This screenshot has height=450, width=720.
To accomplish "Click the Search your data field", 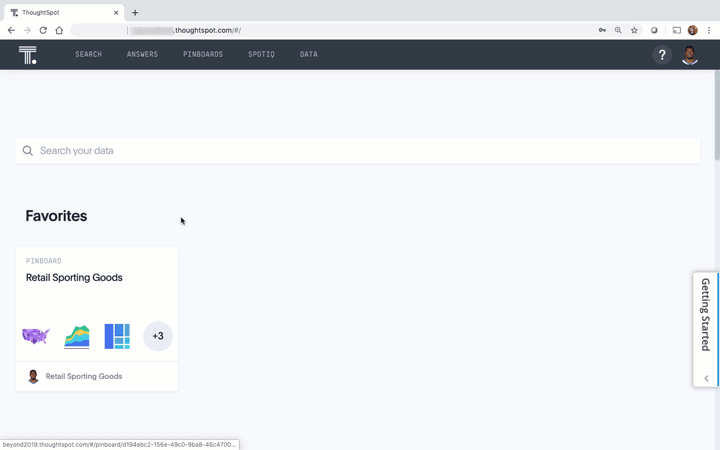I will point(357,151).
